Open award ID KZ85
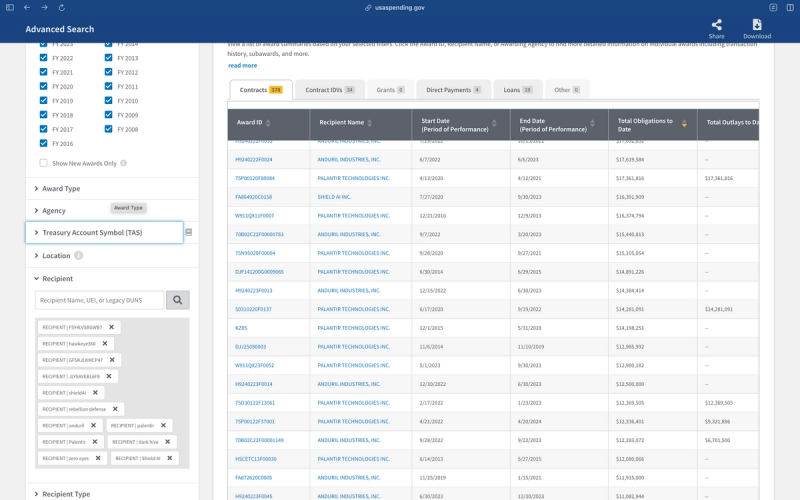The width and height of the screenshot is (800, 500). point(241,328)
